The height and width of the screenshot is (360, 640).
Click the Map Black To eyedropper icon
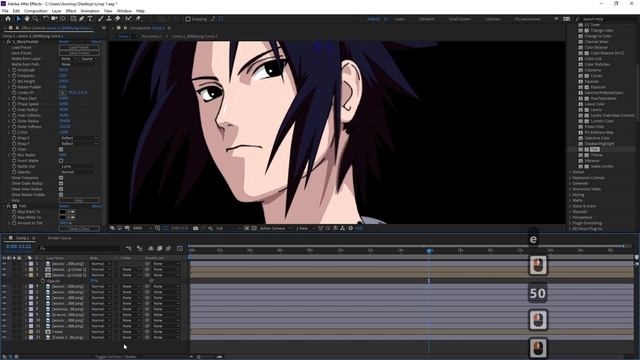[x=72, y=212]
